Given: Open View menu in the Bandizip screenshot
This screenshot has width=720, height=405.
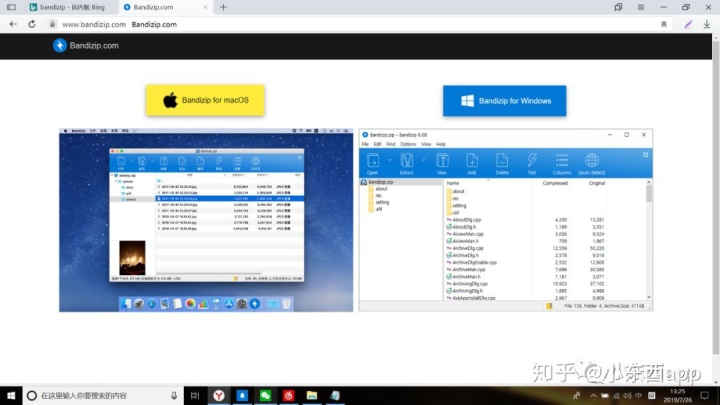Looking at the screenshot, I should click(426, 144).
